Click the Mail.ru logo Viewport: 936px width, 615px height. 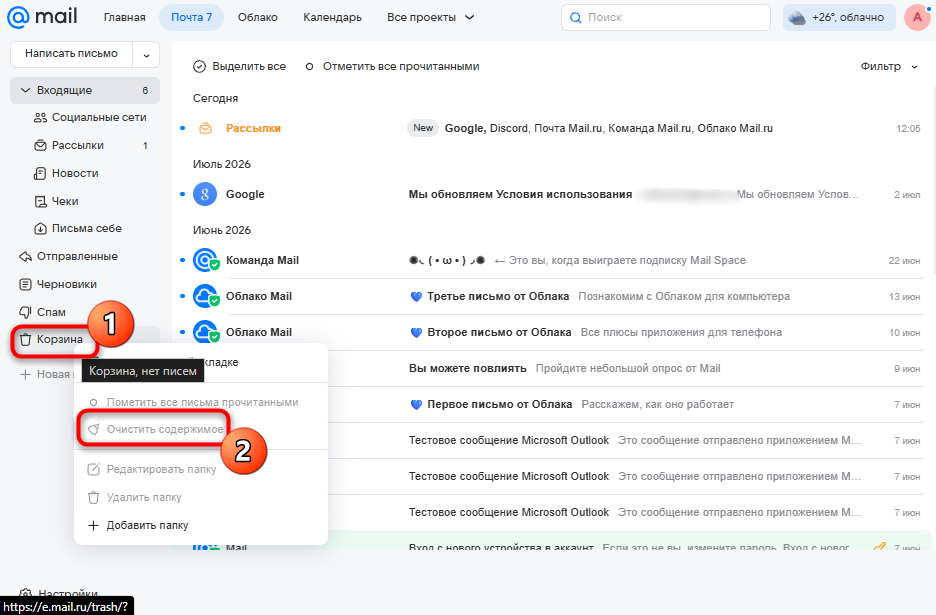point(42,17)
